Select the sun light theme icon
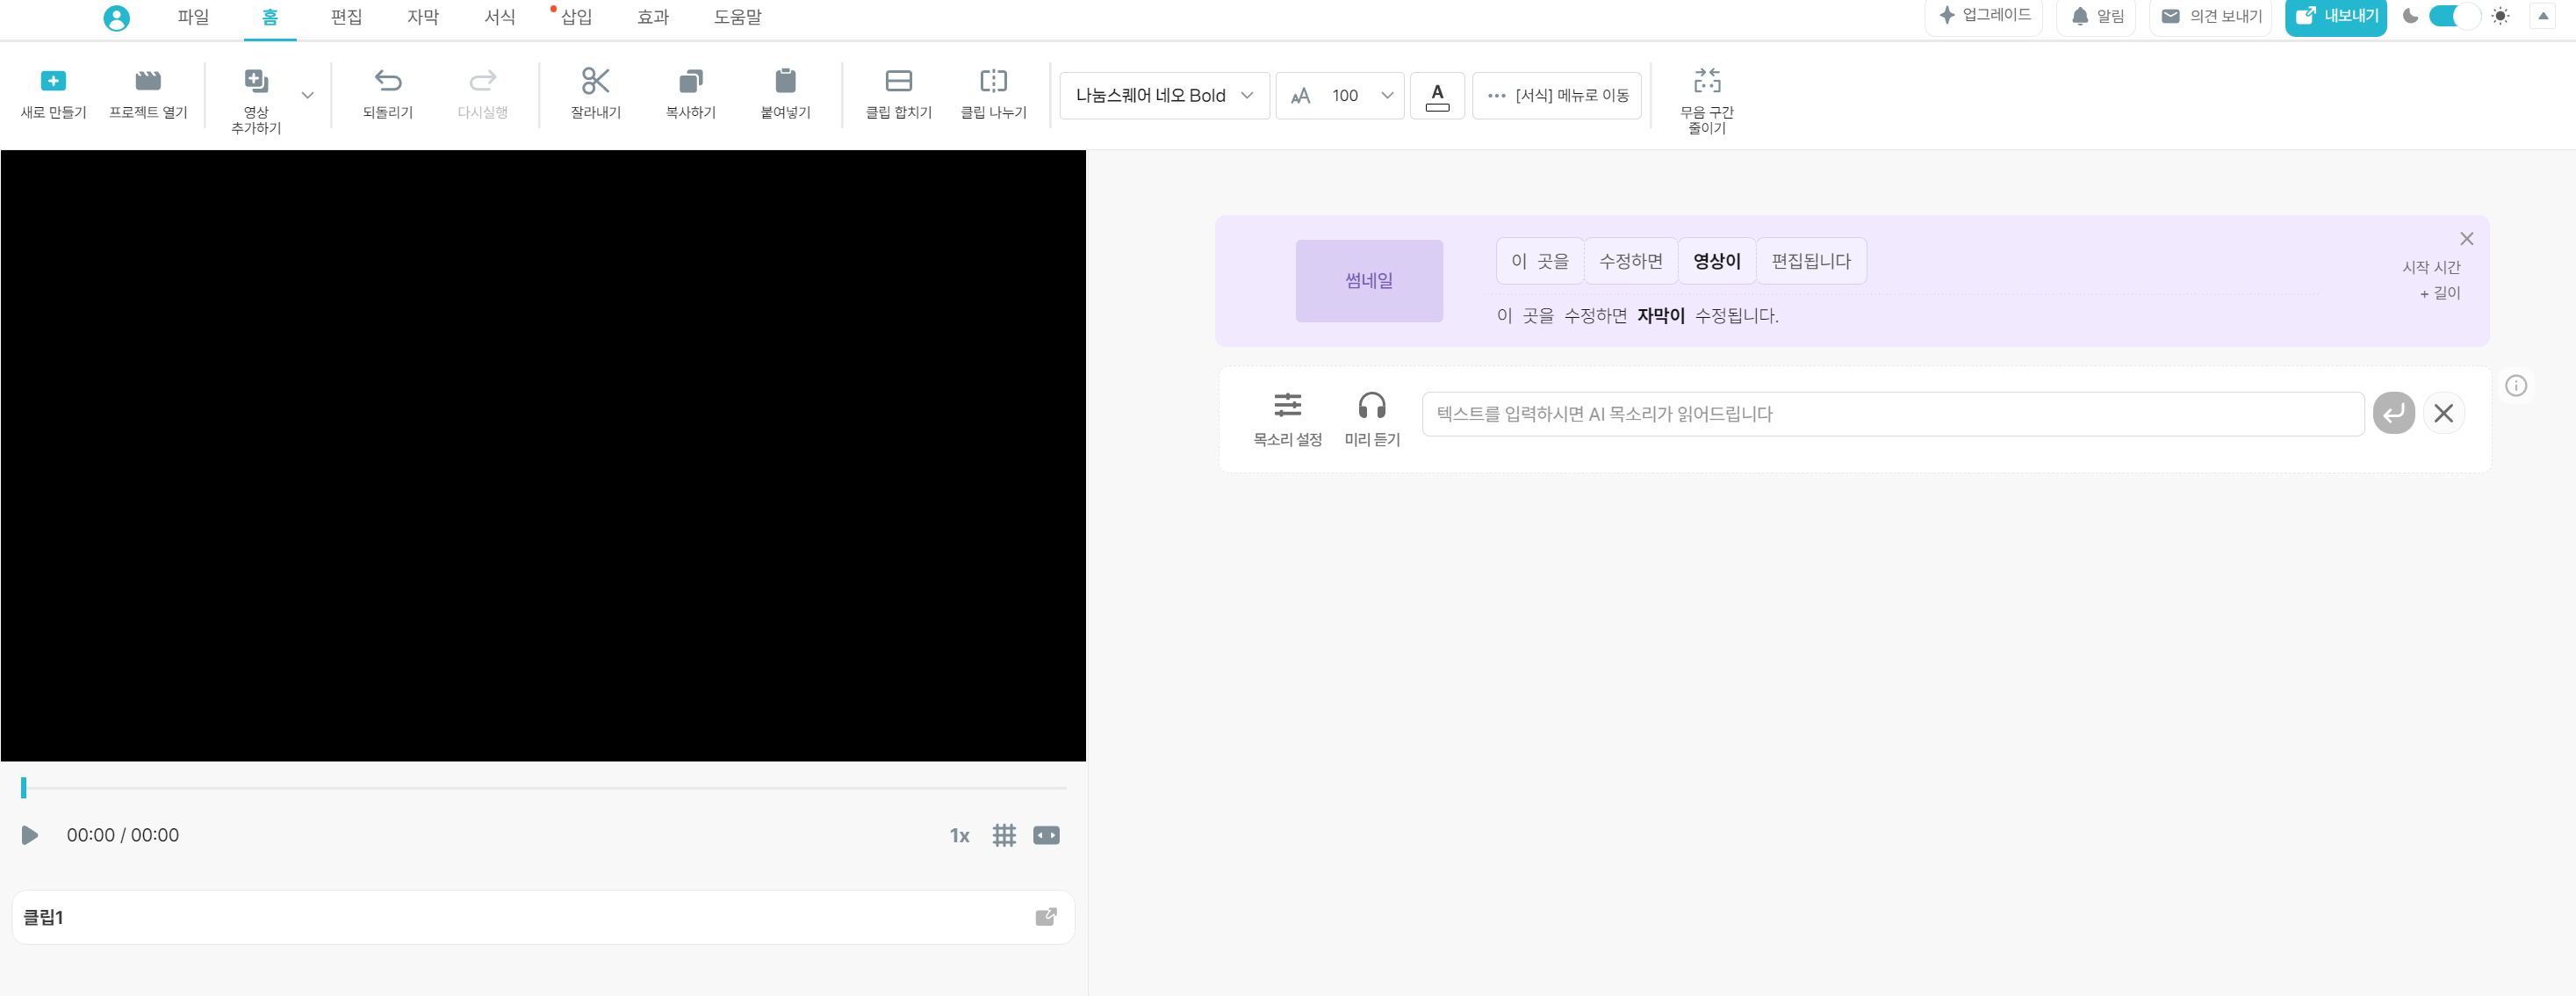2576x996 pixels. (x=2500, y=16)
